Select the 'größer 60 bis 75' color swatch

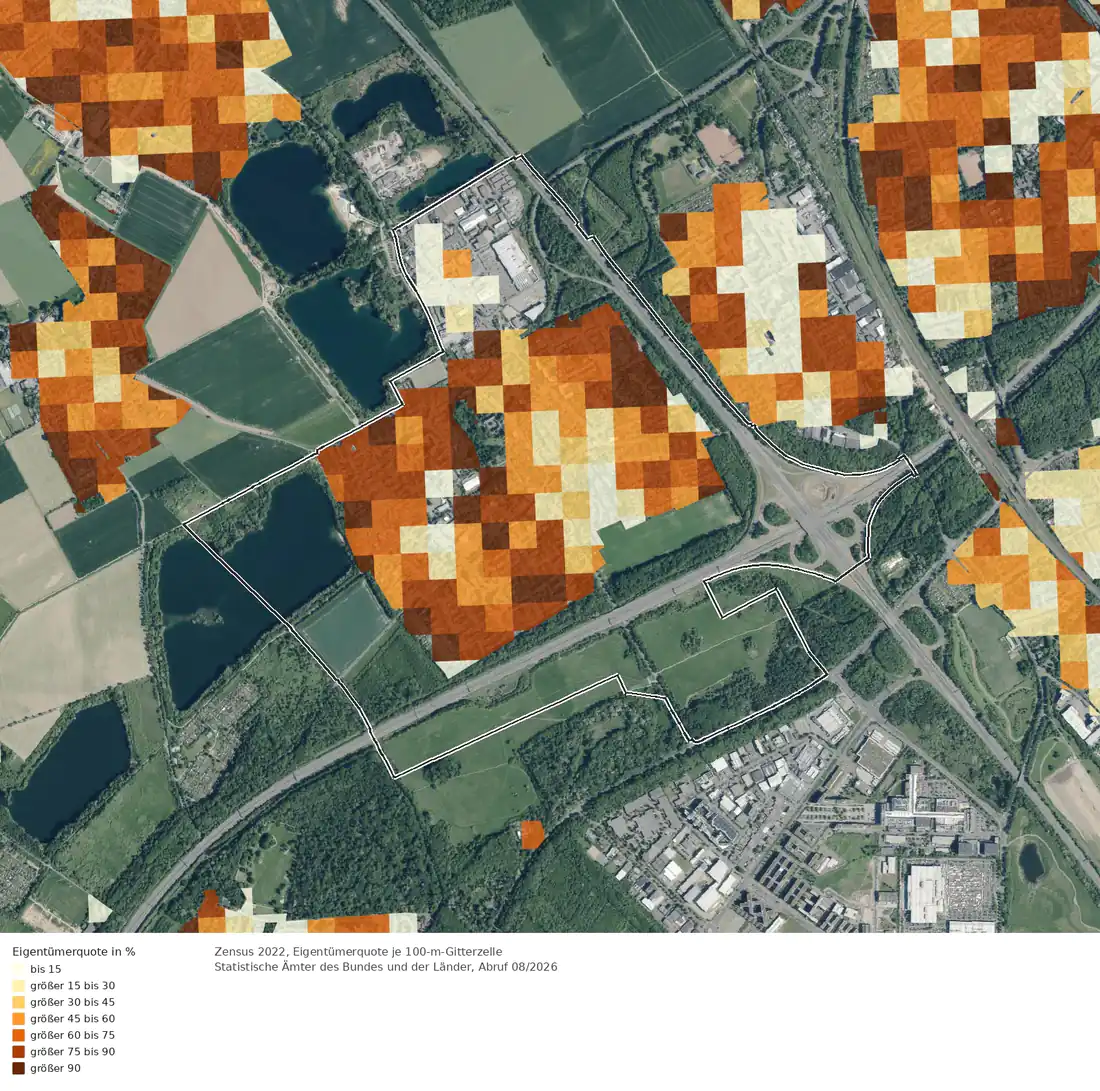click(18, 1035)
